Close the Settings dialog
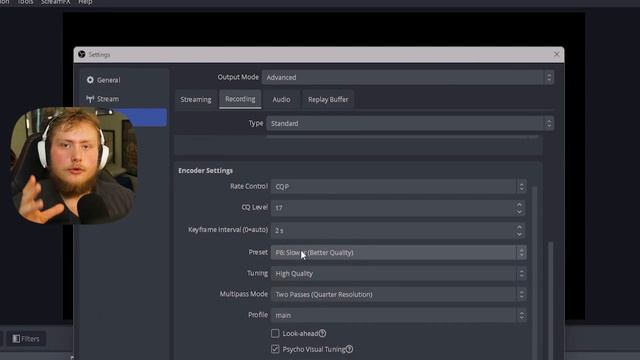 (x=557, y=54)
